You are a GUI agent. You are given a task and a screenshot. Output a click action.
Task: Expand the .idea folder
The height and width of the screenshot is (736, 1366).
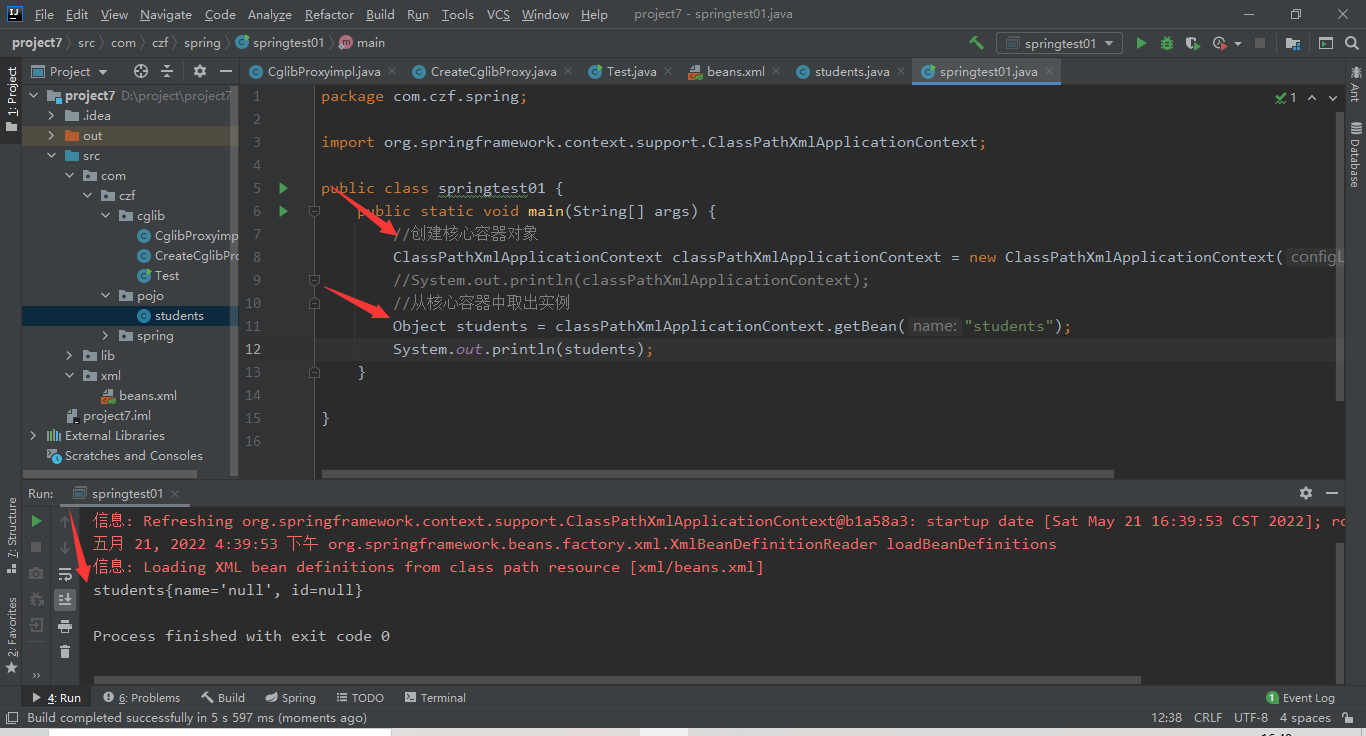click(51, 116)
